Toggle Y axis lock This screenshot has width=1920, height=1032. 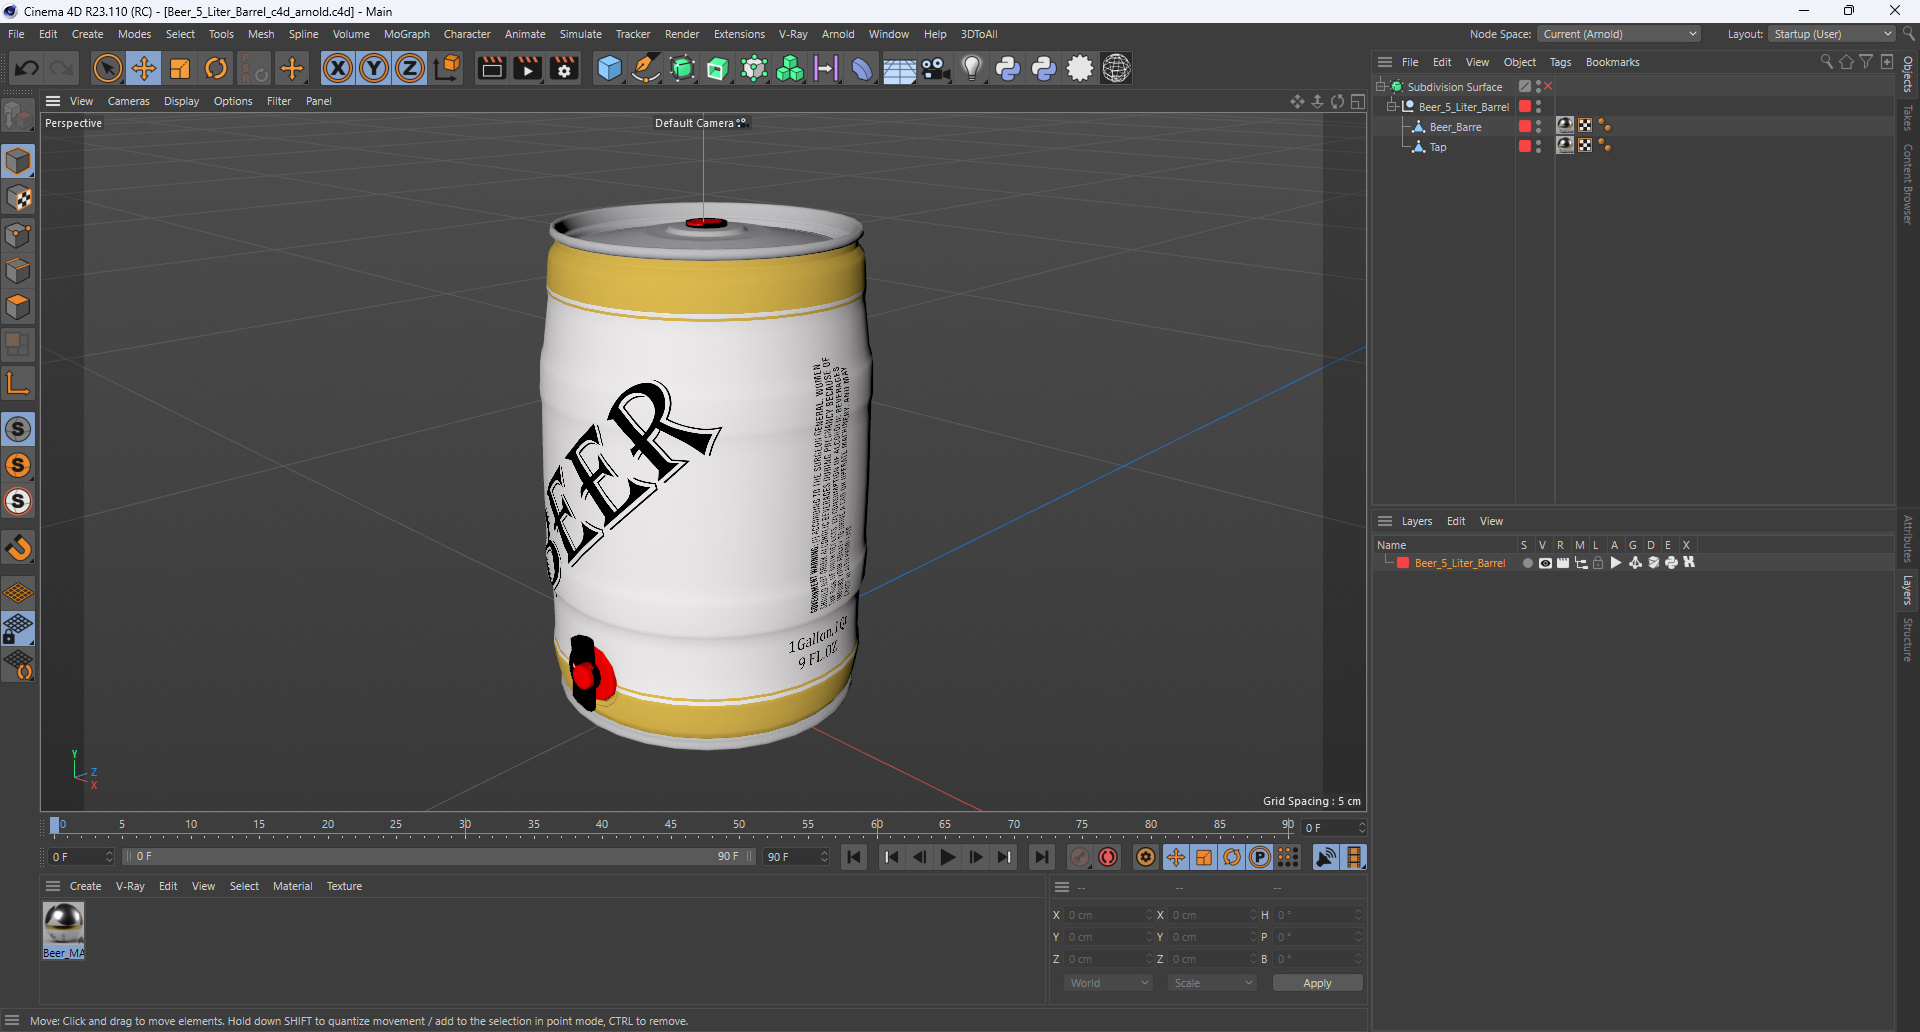point(374,68)
